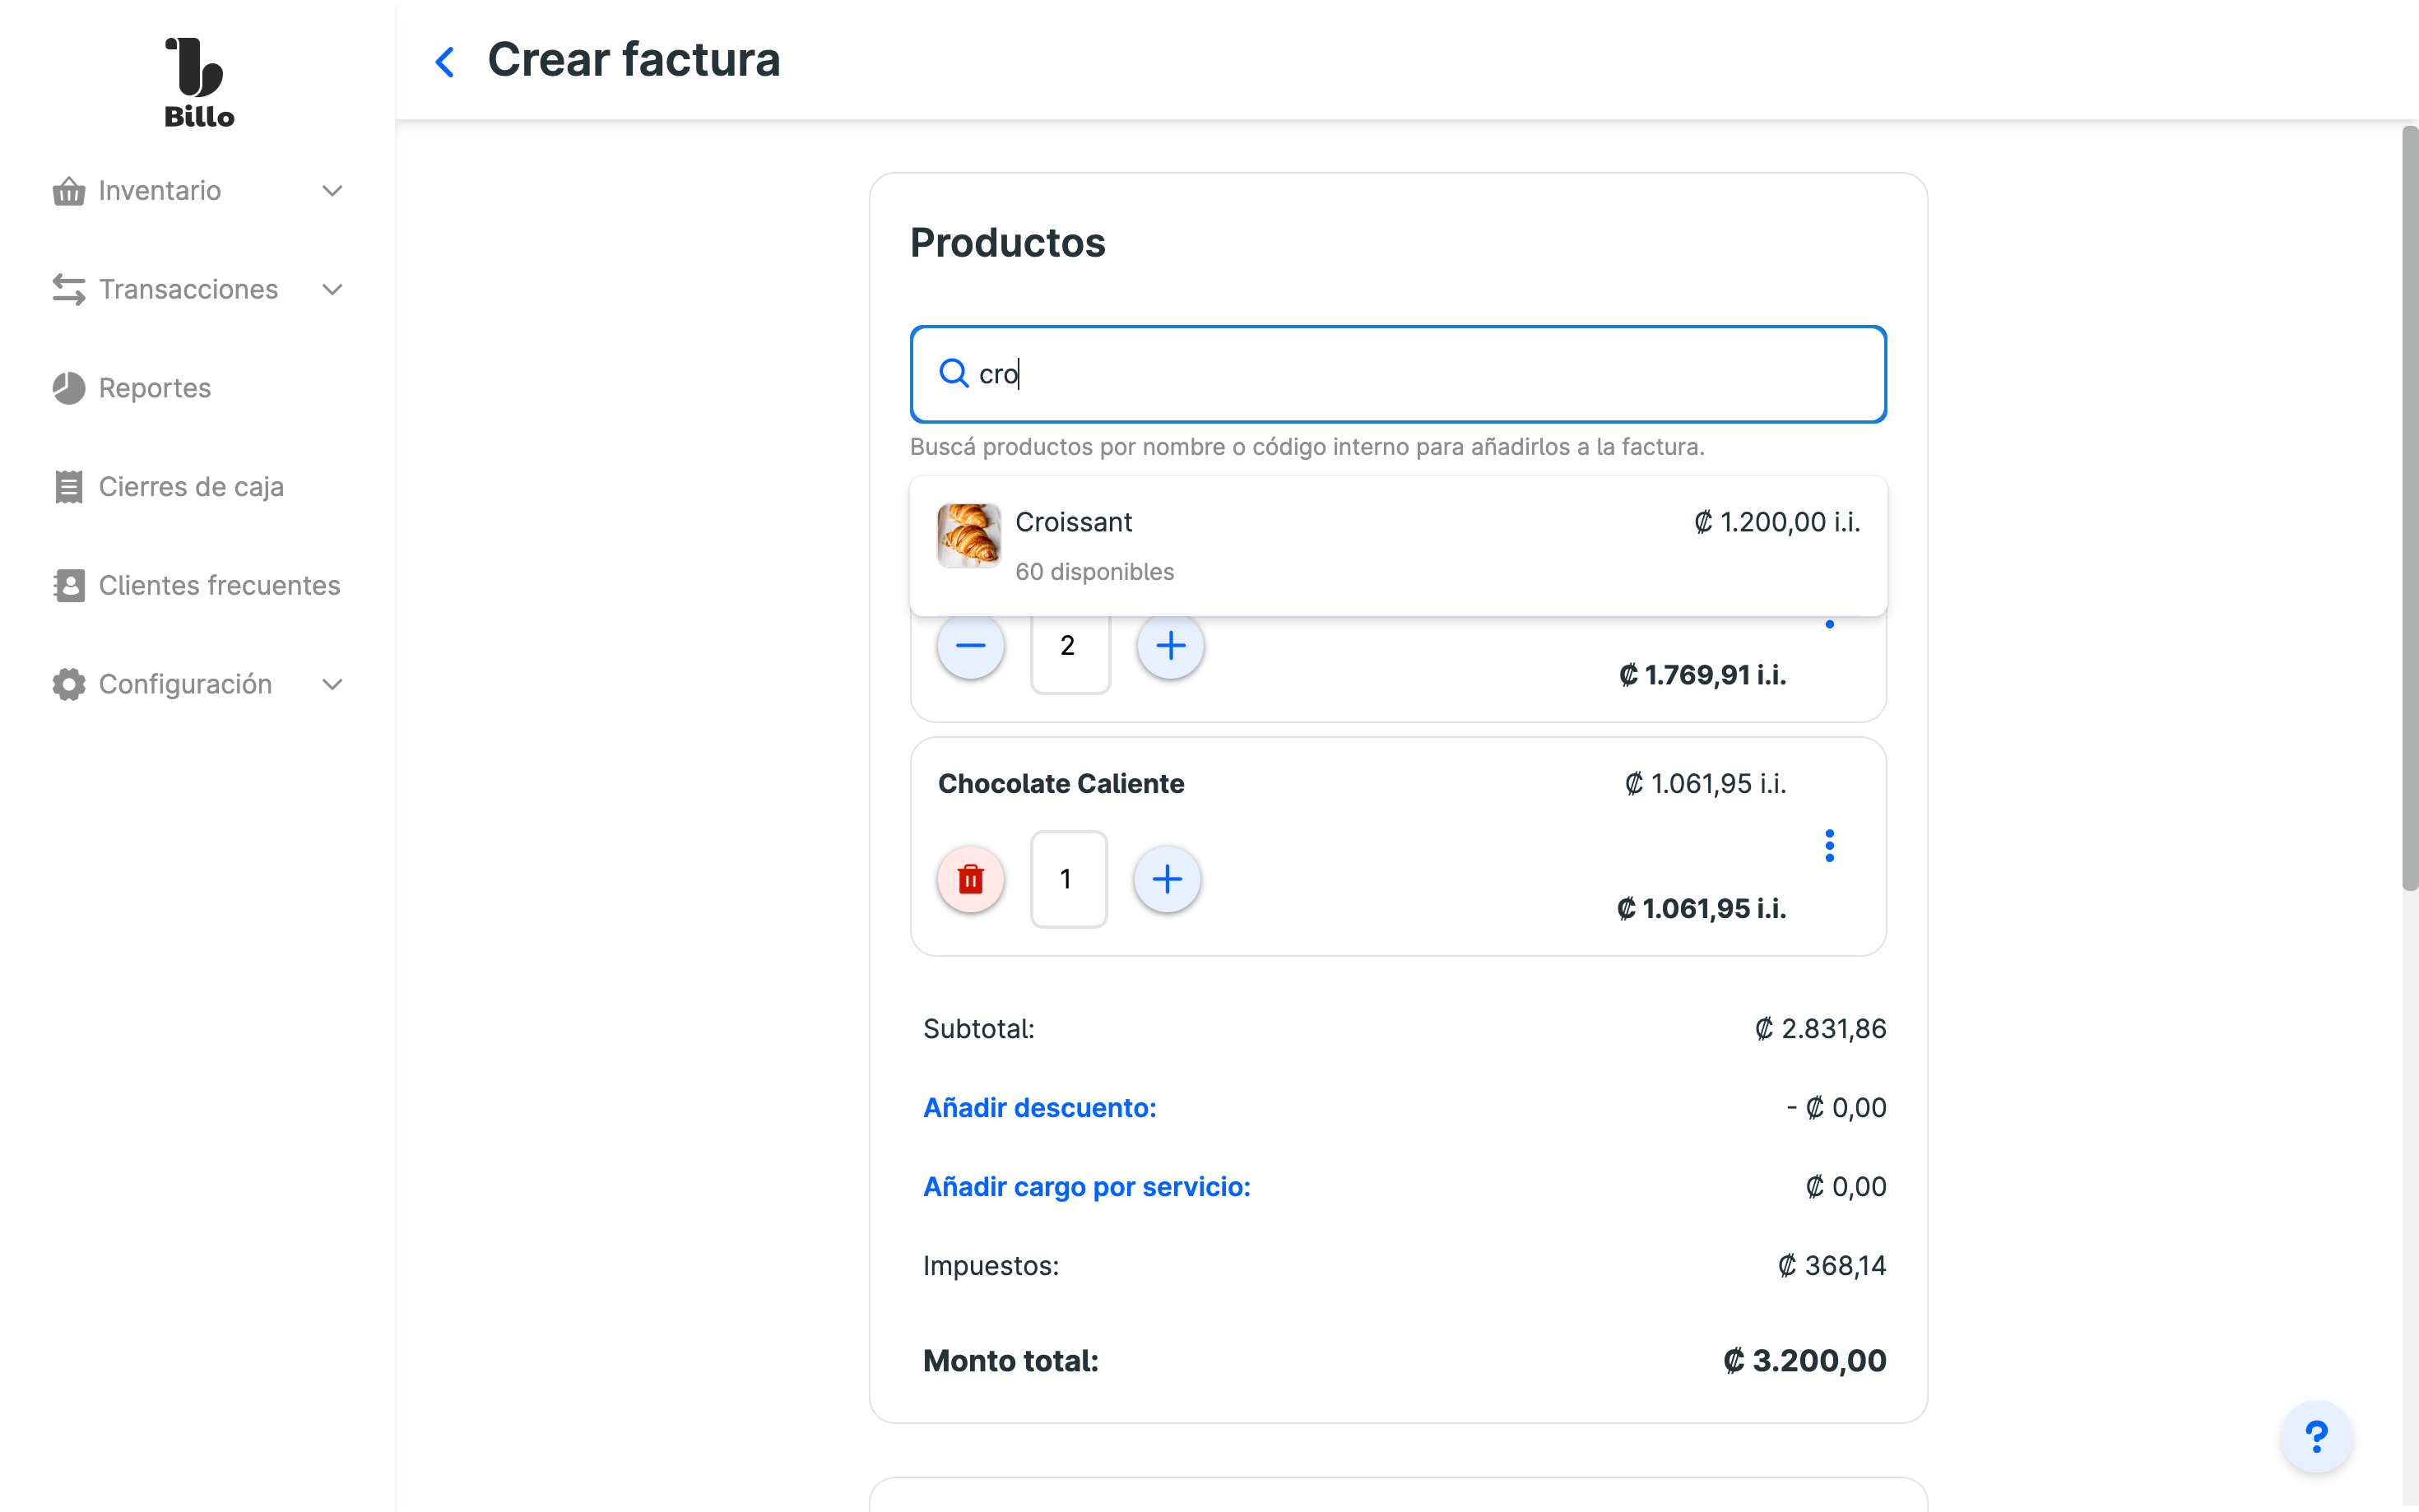Expand the Configuración menu chevron
The height and width of the screenshot is (1512, 2419).
point(332,684)
